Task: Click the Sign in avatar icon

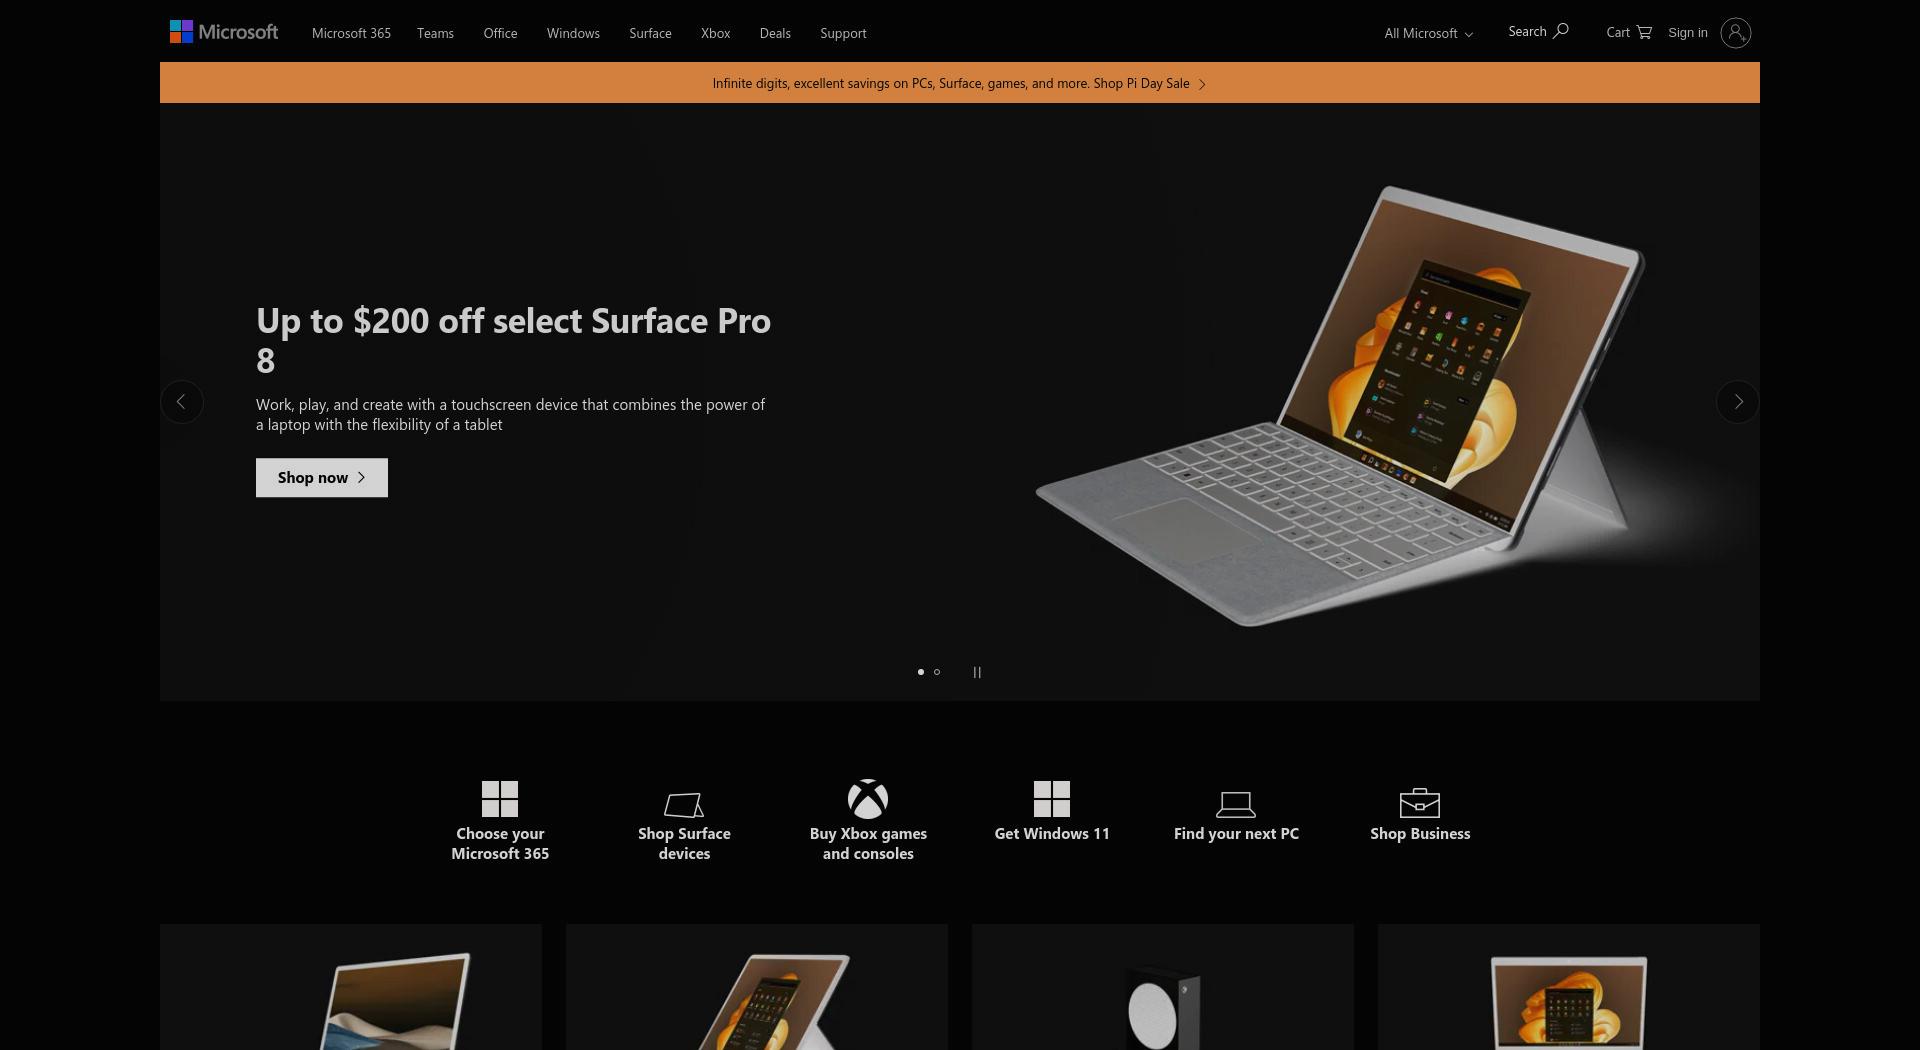Action: [x=1736, y=33]
